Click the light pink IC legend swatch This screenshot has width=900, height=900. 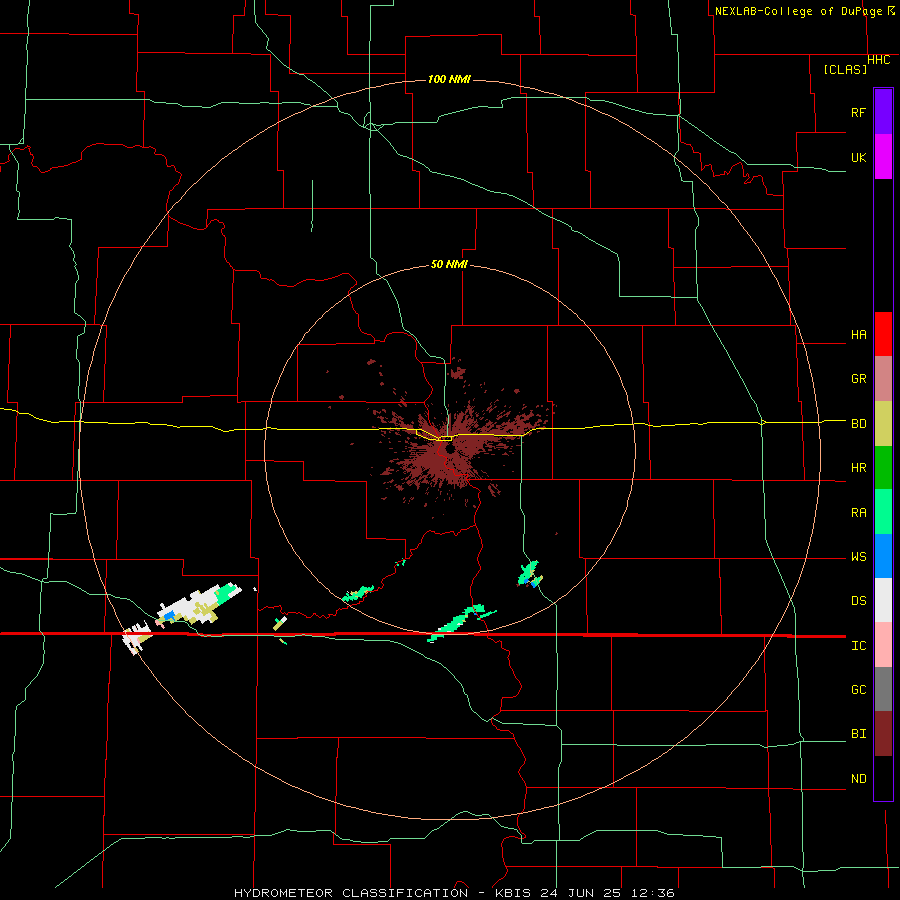pos(883,645)
